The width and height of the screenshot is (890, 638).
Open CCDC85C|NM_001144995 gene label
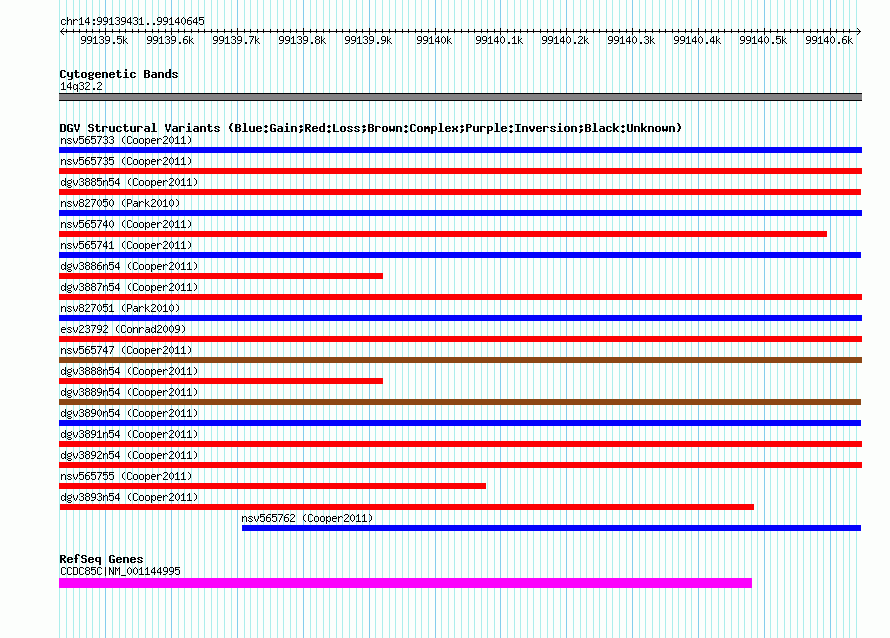click(x=120, y=571)
